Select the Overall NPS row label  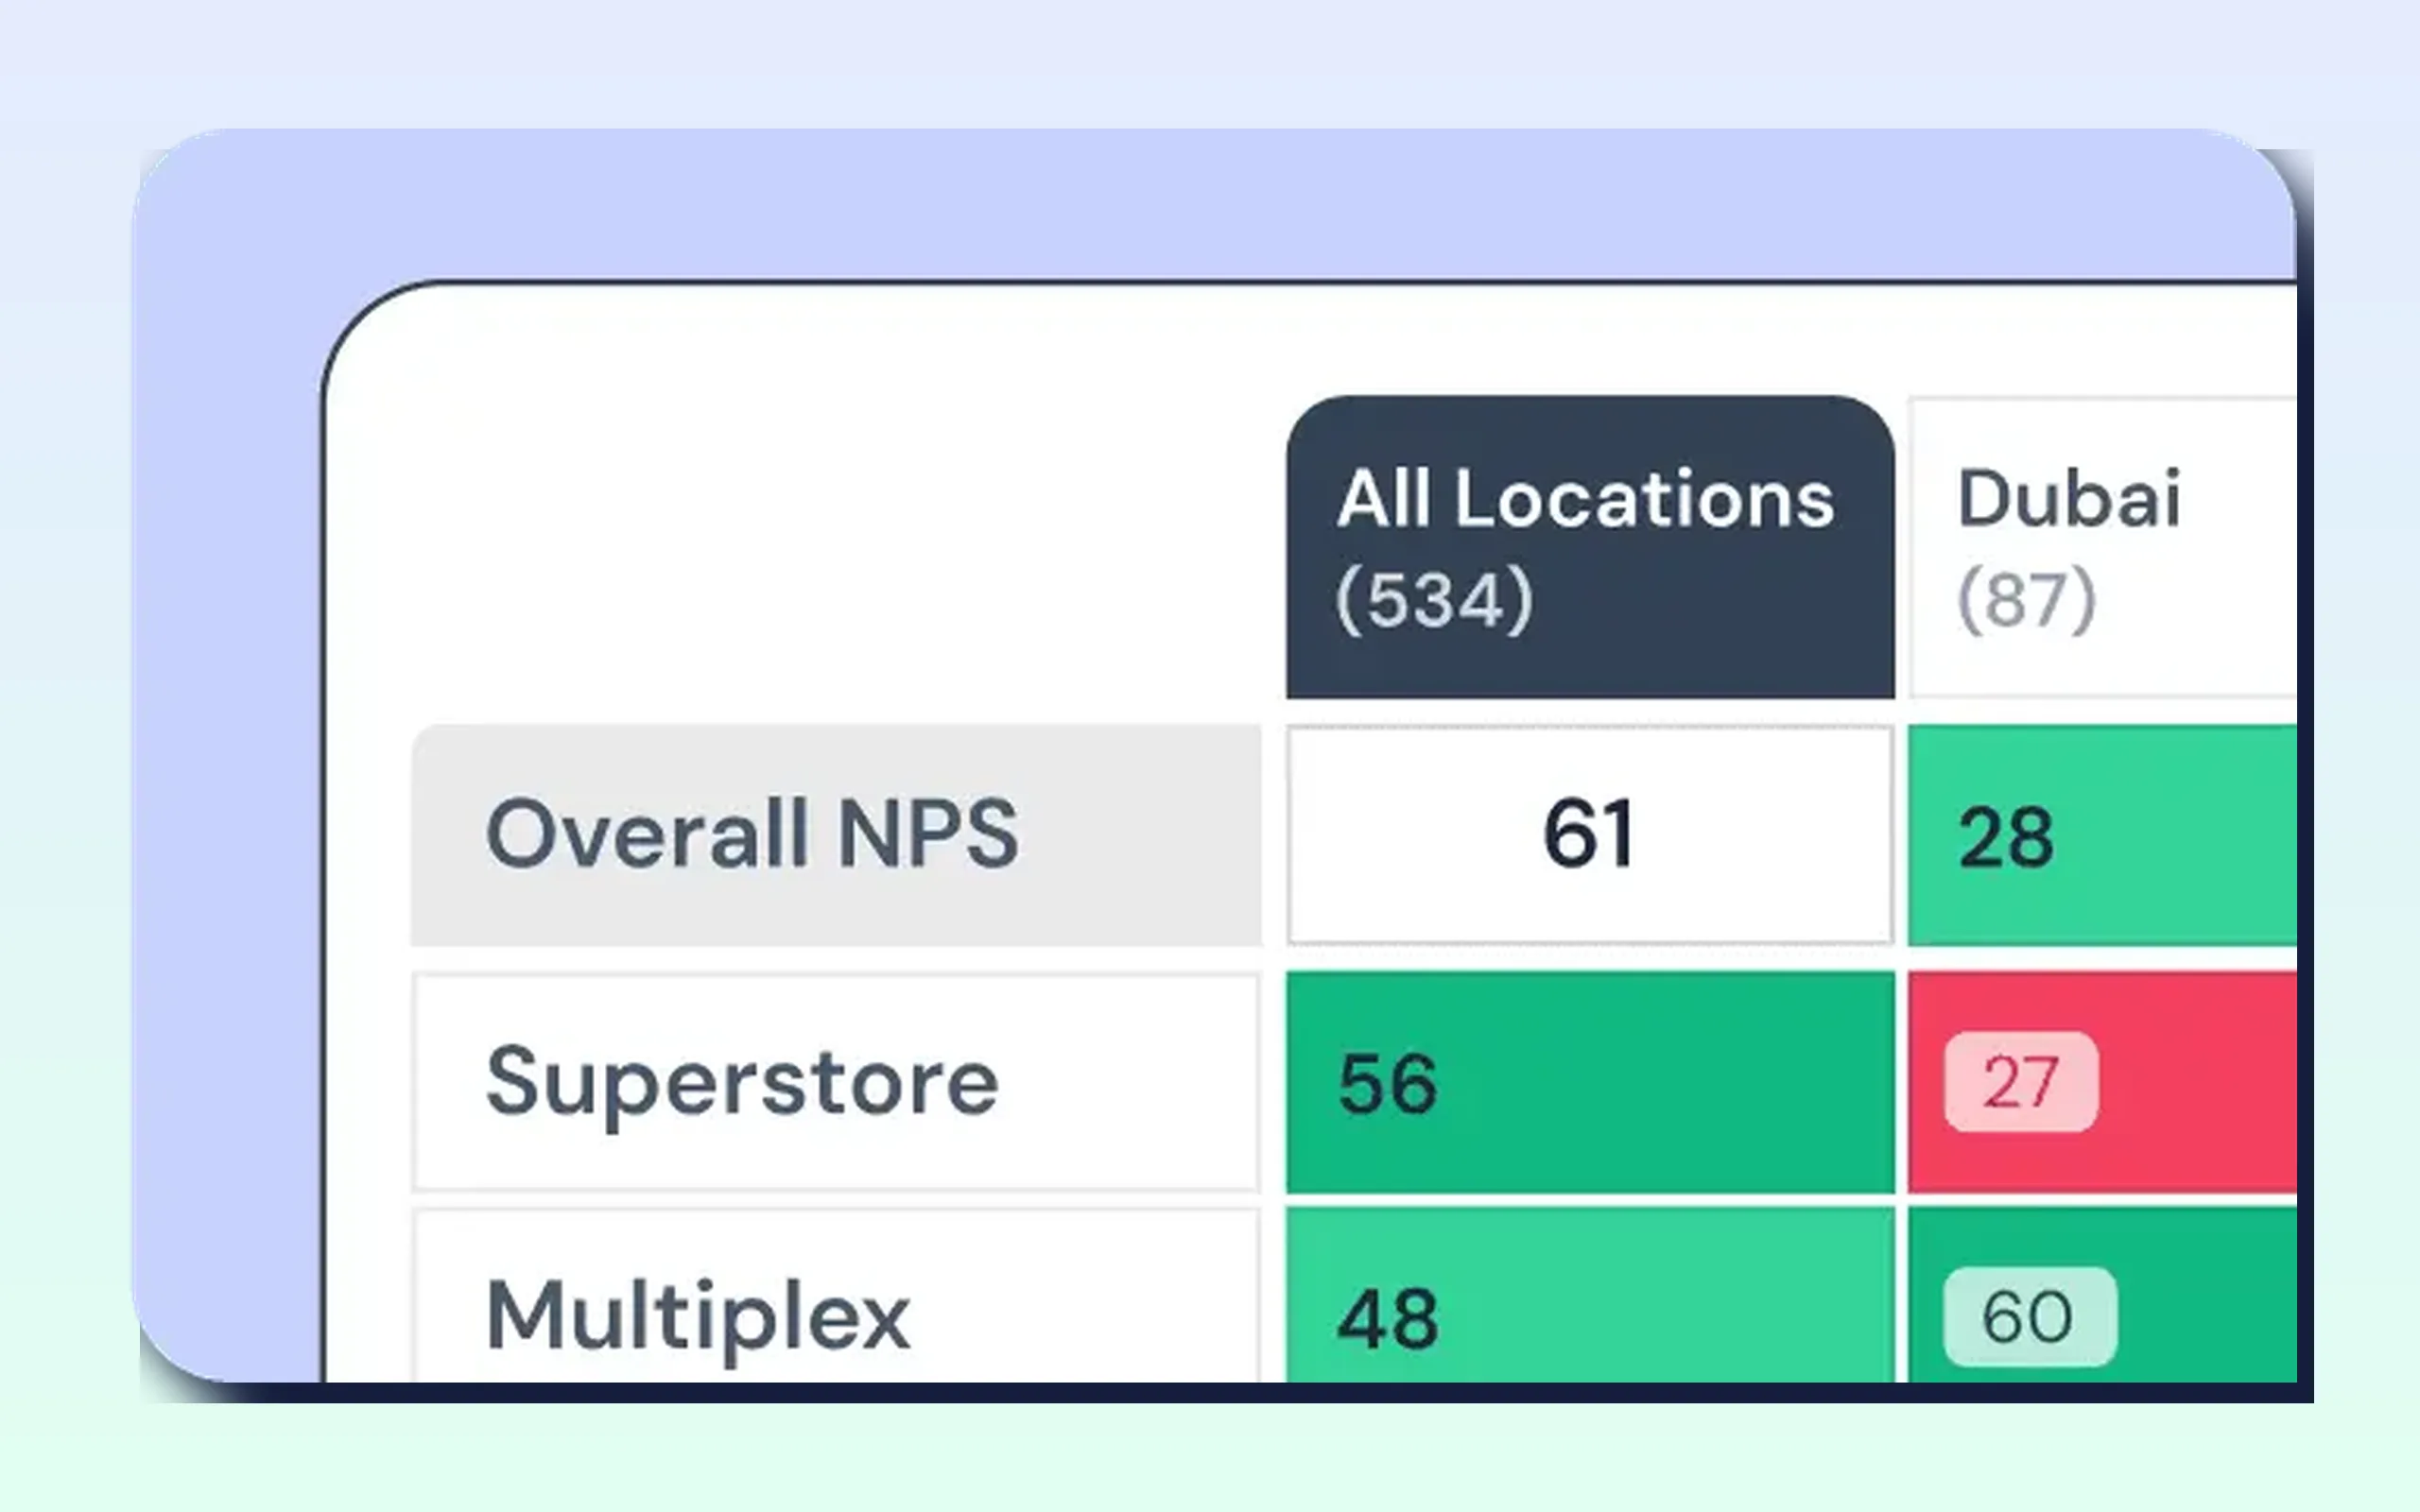coord(752,833)
